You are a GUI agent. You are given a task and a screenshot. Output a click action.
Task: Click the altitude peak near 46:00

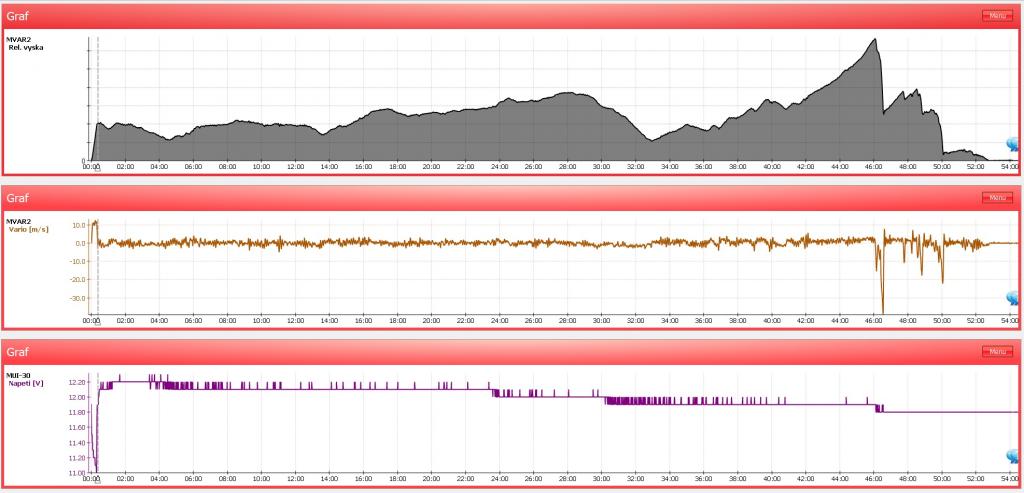click(x=875, y=40)
